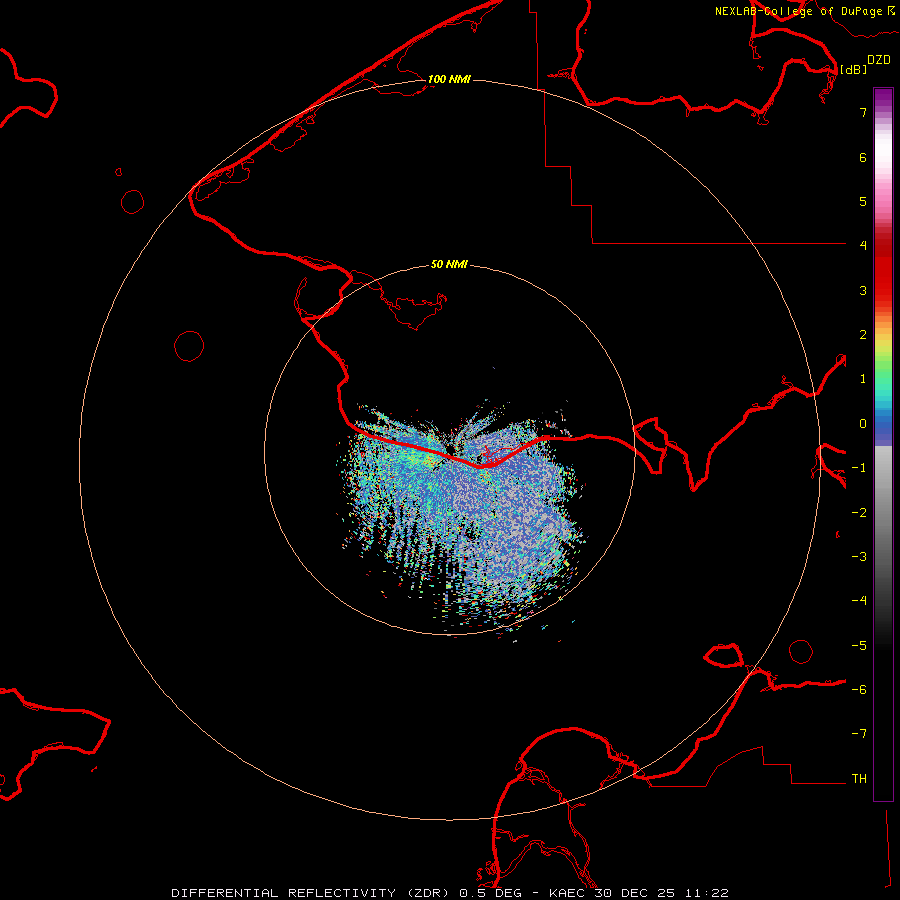The width and height of the screenshot is (900, 900).
Task: Click the [dB] units label
Action: pyautogui.click(x=853, y=69)
